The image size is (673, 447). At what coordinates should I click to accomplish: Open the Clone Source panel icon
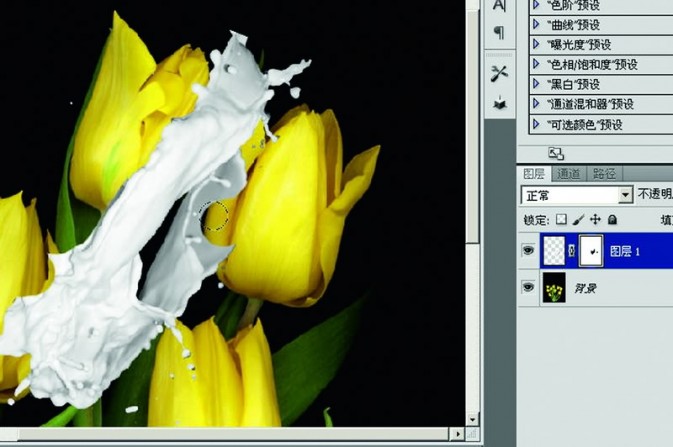point(499,103)
